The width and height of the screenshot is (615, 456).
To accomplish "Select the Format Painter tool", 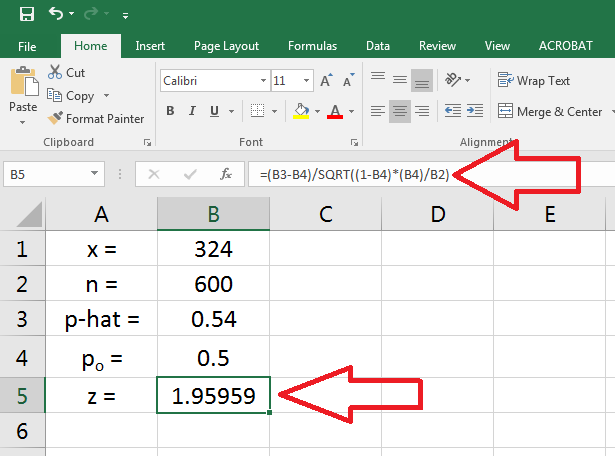I will tap(95, 118).
